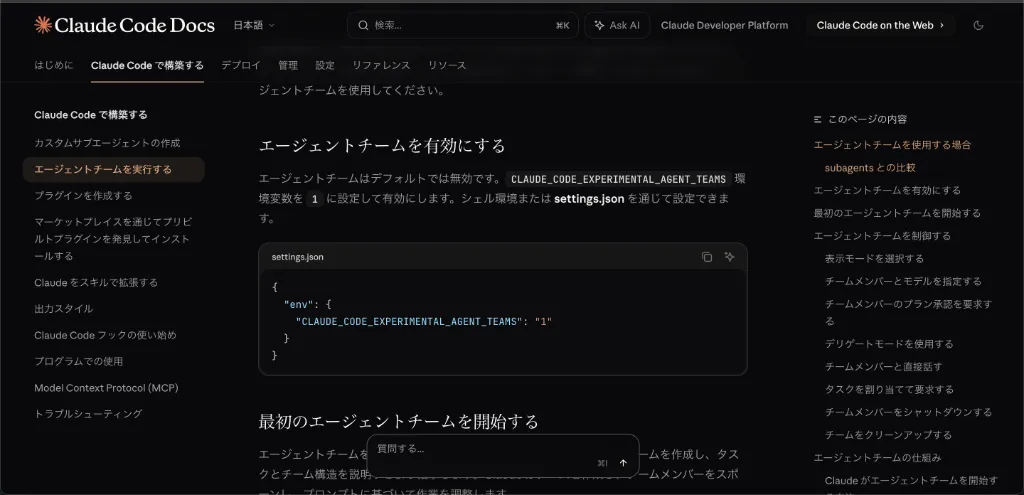Click the エージェントチームを有効にする heading
Image resolution: width=1024 pixels, height=495 pixels.
tap(382, 145)
